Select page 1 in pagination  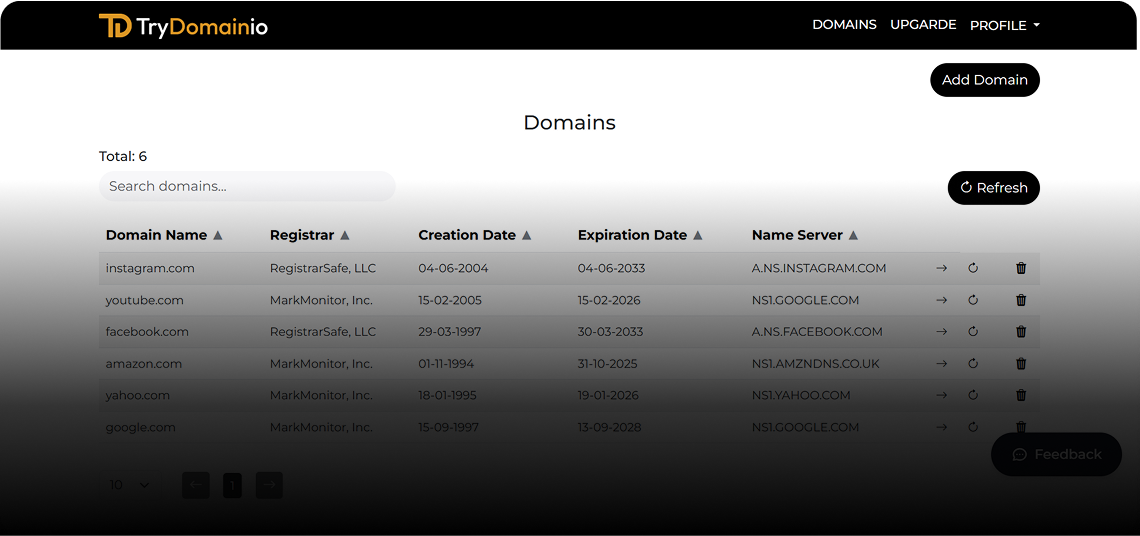point(233,485)
